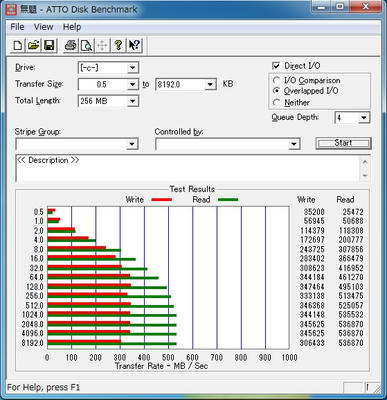This screenshot has width=387, height=400.
Task: Click the status bar text For Help, press F1
Action: pyautogui.click(x=43, y=387)
